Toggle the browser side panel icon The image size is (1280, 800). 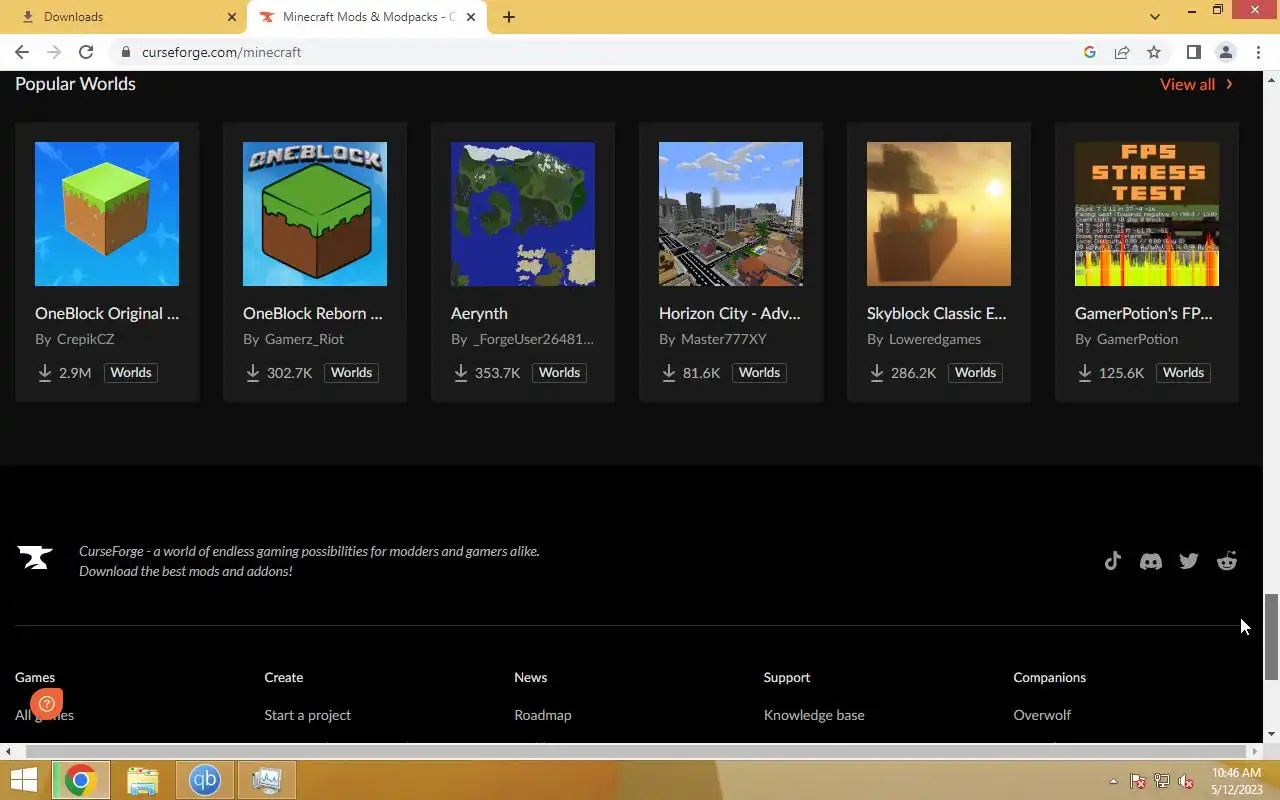[1193, 52]
